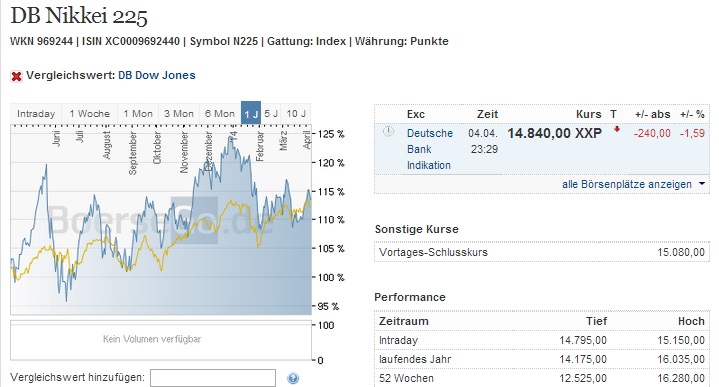Click the '52 Wochen' performance row

[x=542, y=378]
